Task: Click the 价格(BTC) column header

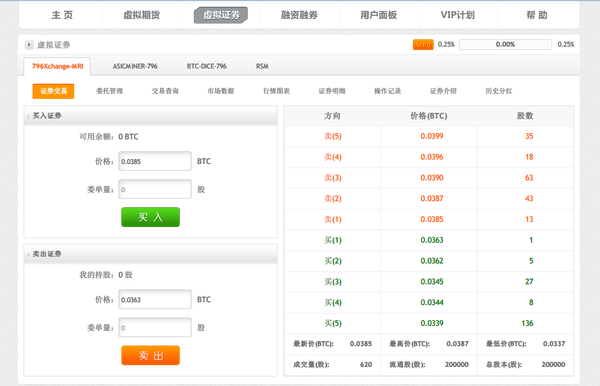Action: pos(429,116)
